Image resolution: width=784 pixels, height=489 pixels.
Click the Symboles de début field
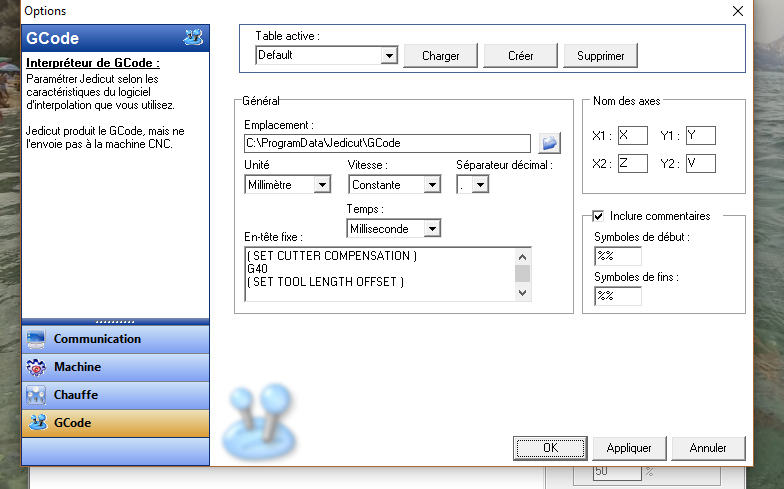617,256
